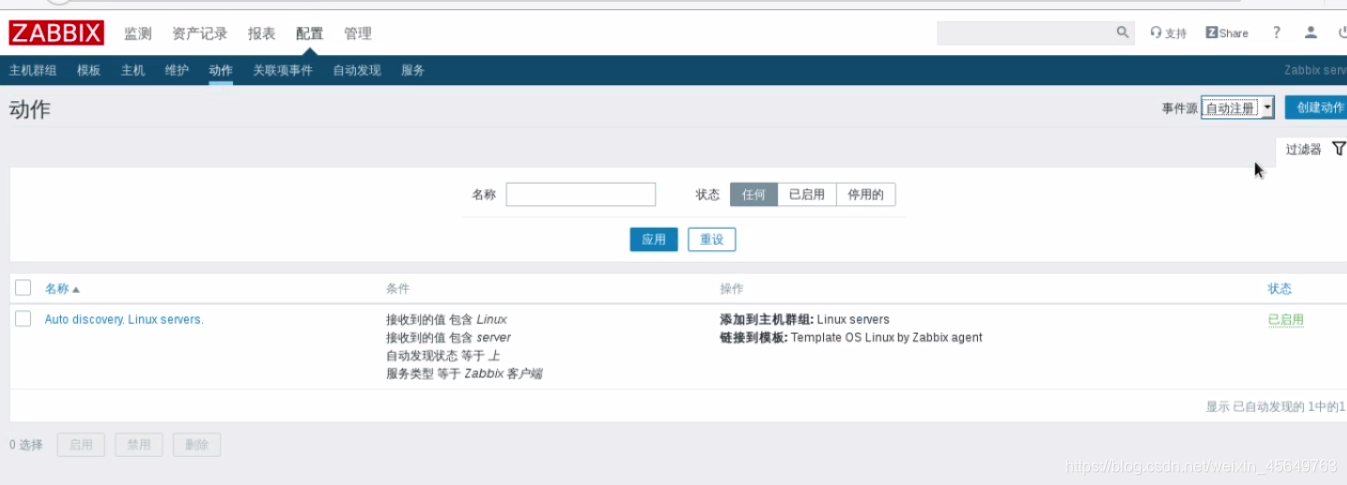Go to 自动发现 submenu
1347x485 pixels.
[x=357, y=70]
